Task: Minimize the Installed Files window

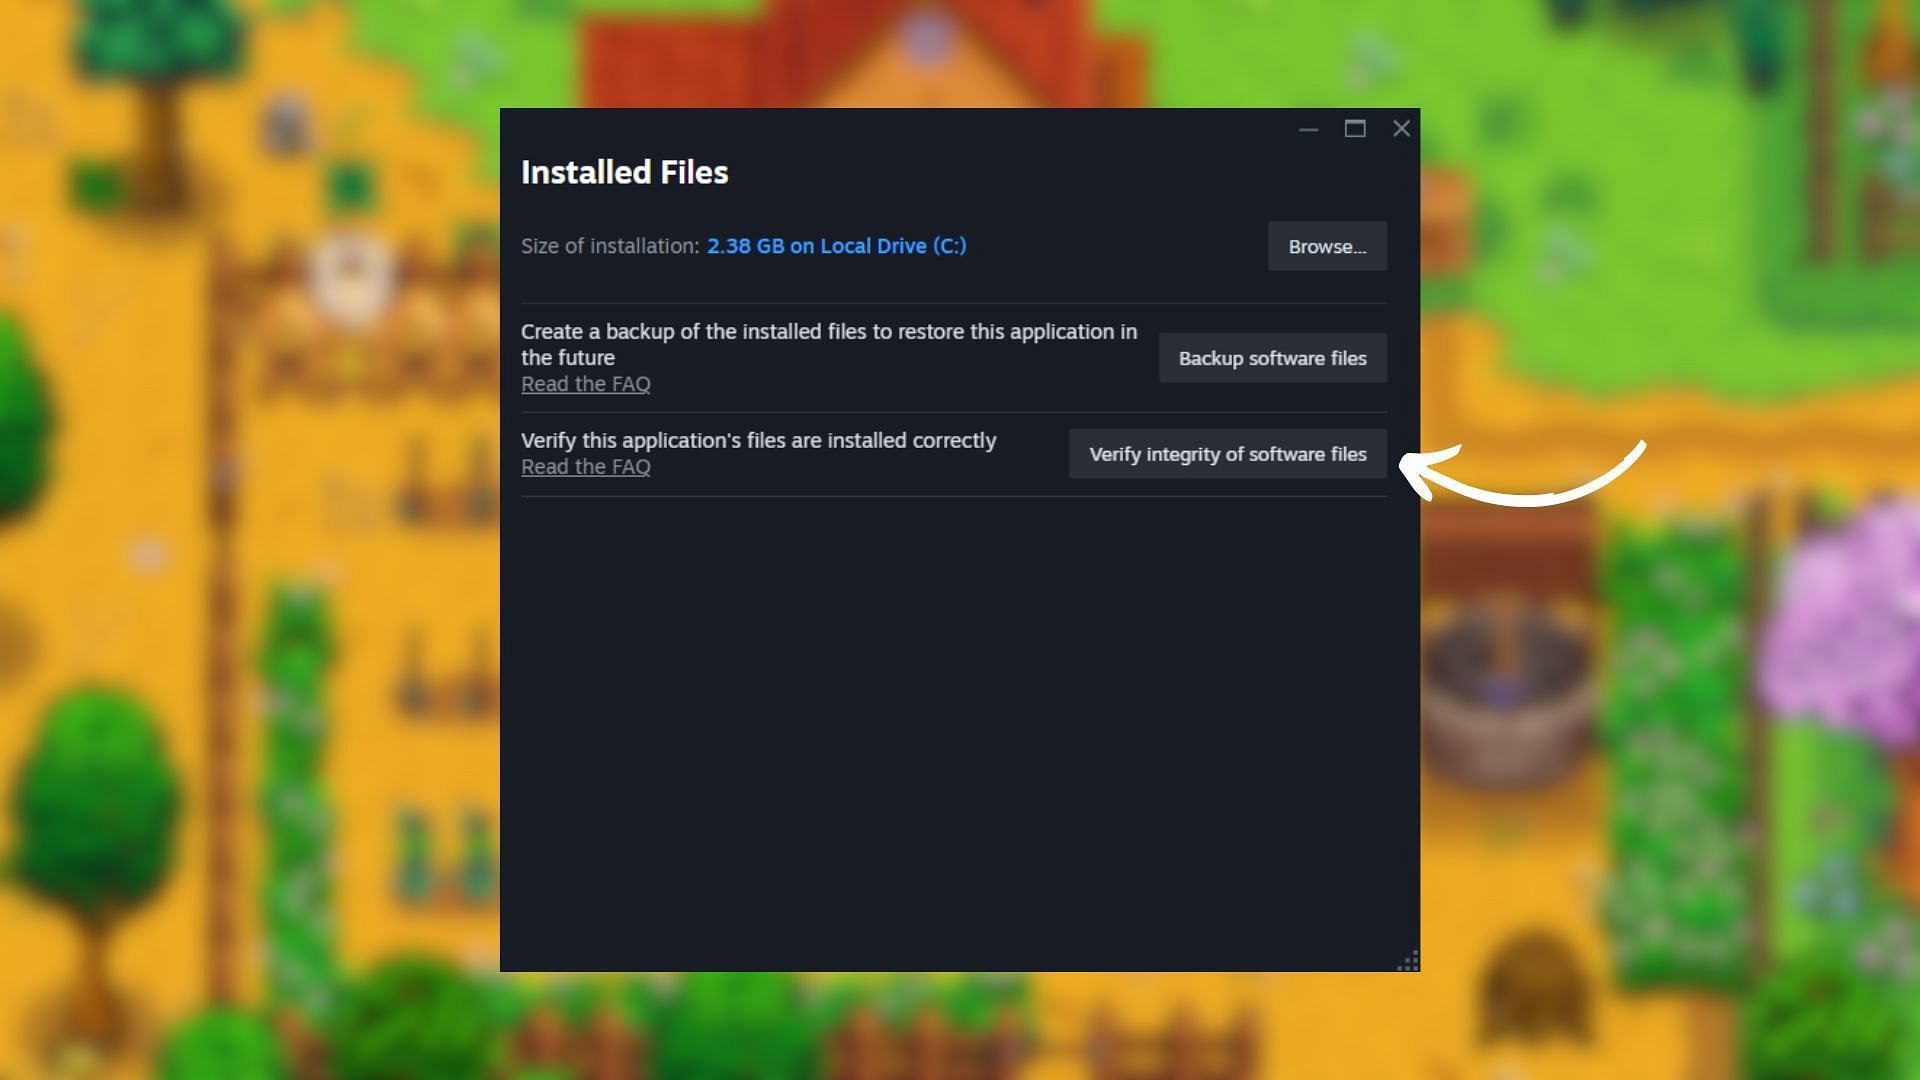Action: click(x=1308, y=129)
